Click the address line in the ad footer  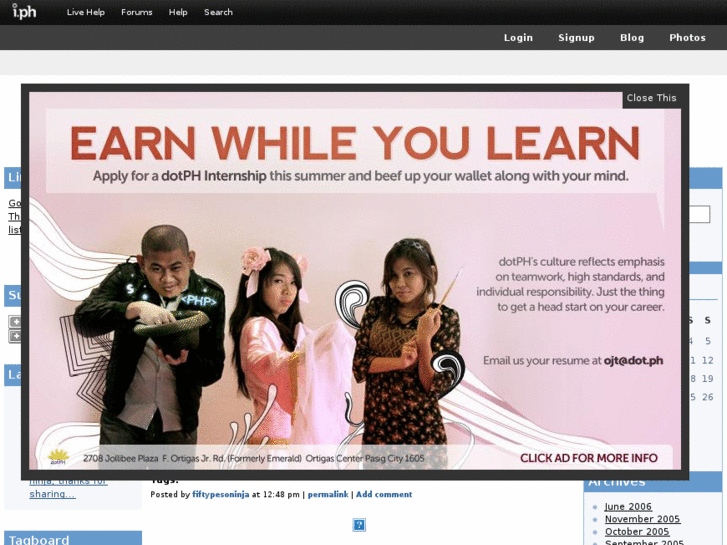tap(254, 458)
